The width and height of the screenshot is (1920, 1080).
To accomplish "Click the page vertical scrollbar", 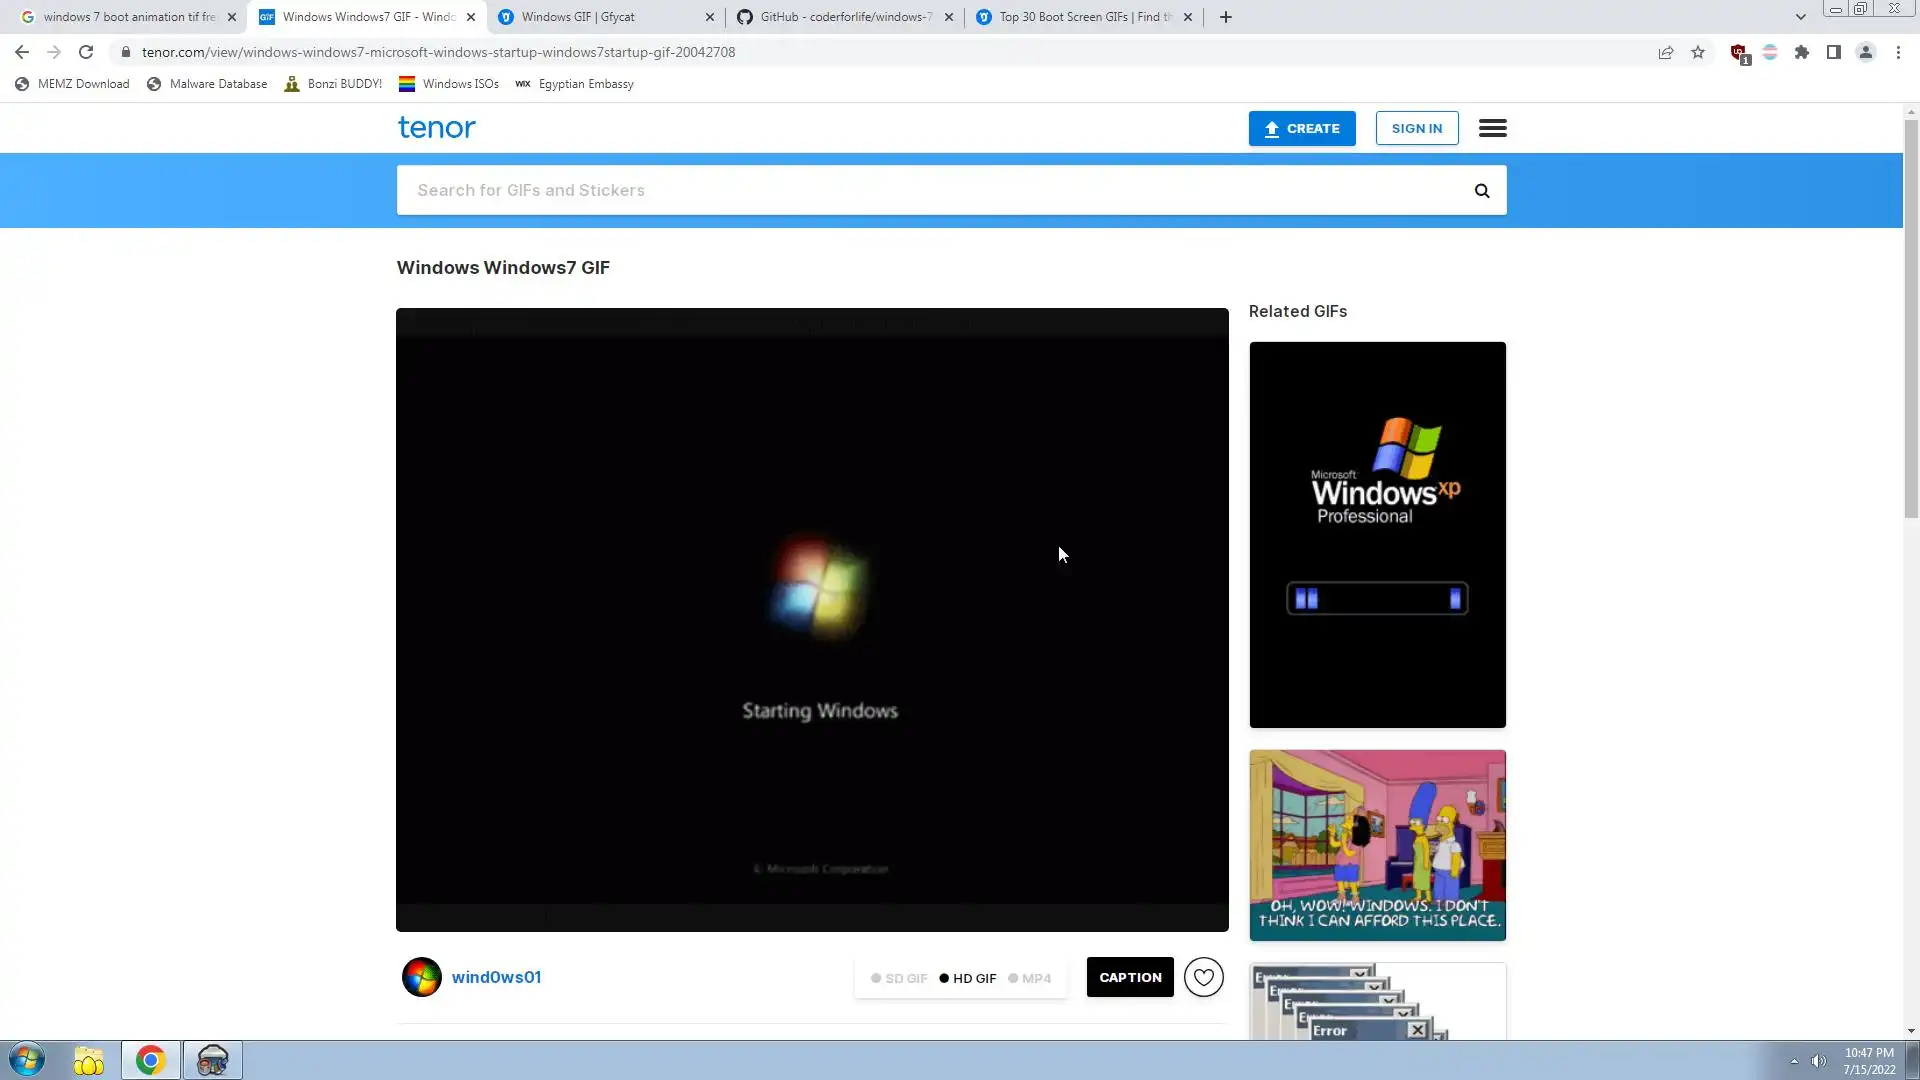I will pos(1910,320).
